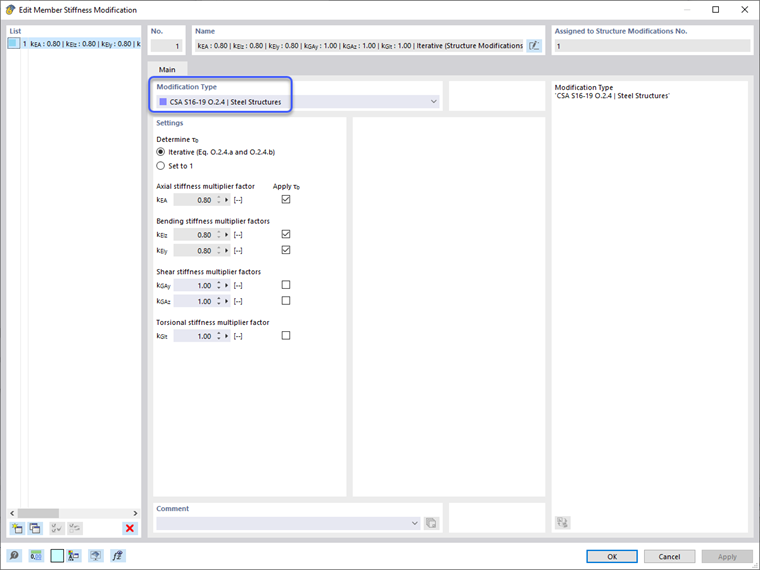Viewport: 760px width, 570px height.
Task: Click the new stiffness modification icon
Action: click(17, 528)
